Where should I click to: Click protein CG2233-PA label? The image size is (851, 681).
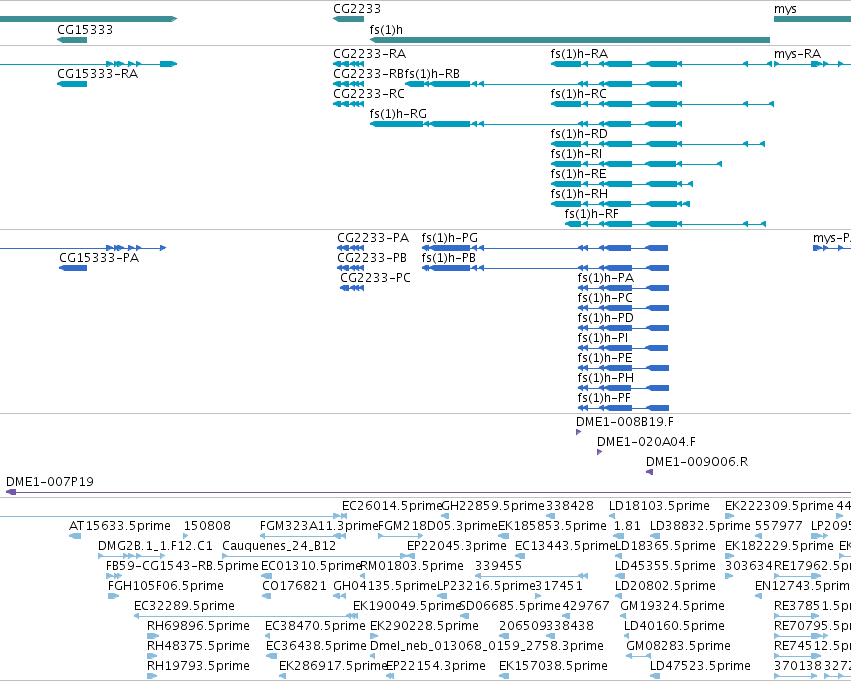point(372,238)
